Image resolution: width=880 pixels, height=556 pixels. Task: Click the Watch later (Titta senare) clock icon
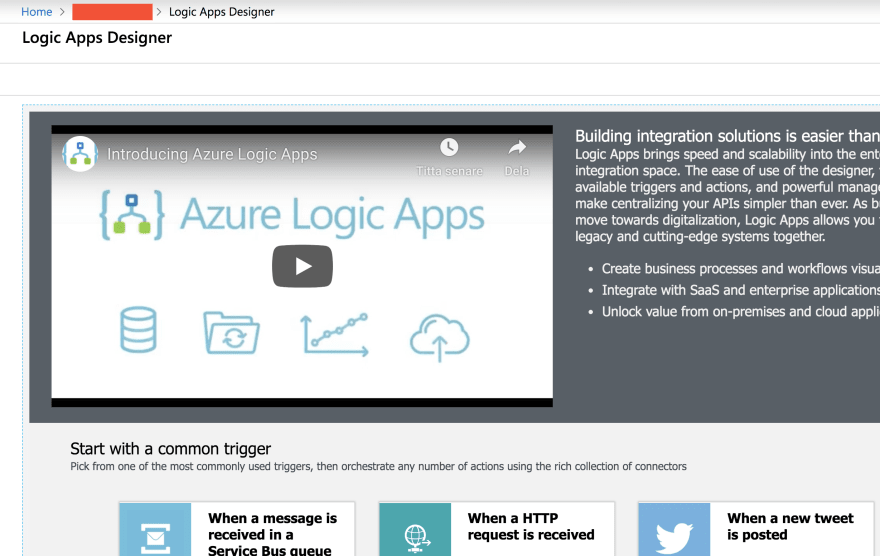449,148
